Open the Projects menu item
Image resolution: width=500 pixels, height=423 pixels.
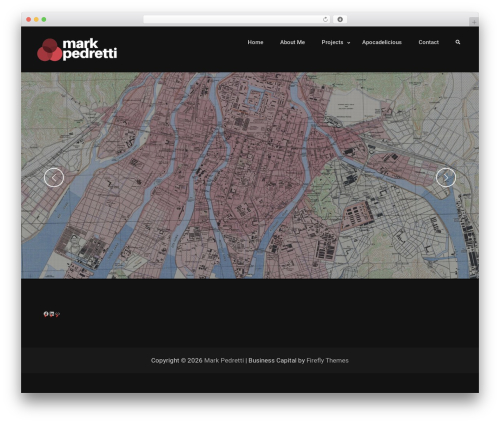coord(332,42)
